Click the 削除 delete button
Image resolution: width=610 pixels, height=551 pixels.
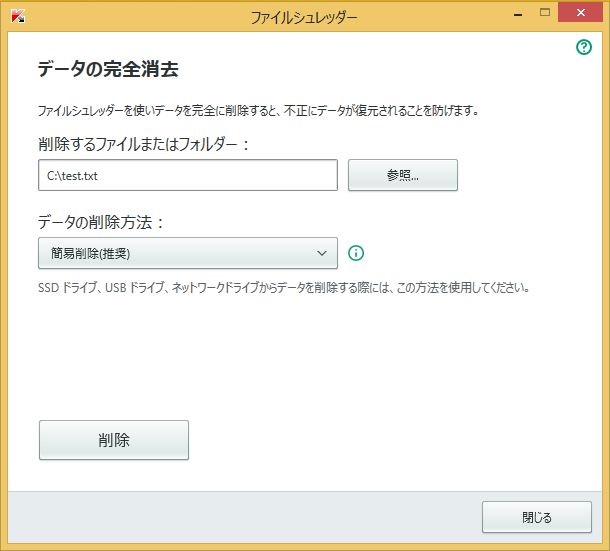(114, 440)
